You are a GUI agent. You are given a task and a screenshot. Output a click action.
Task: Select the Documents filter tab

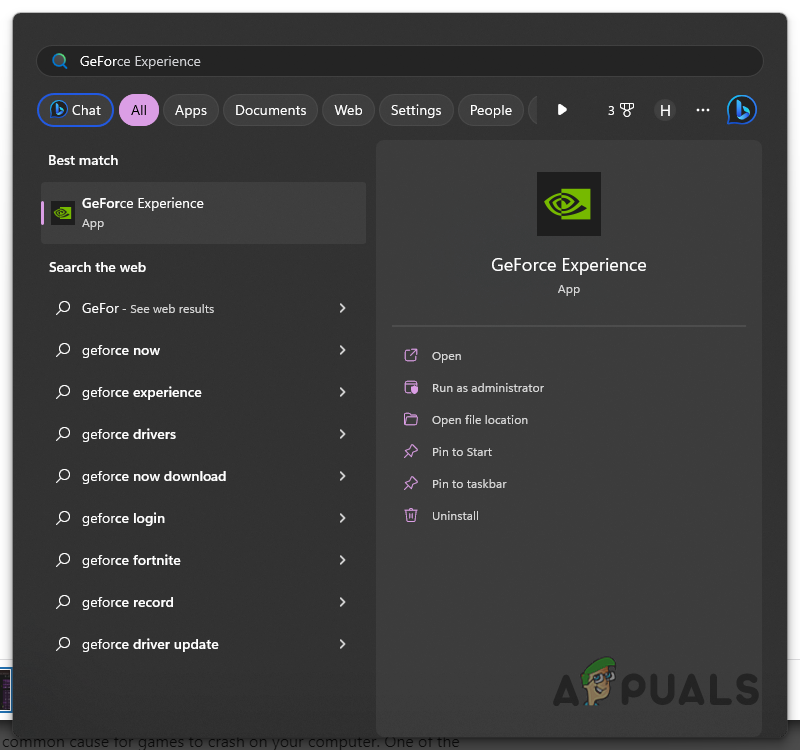270,110
